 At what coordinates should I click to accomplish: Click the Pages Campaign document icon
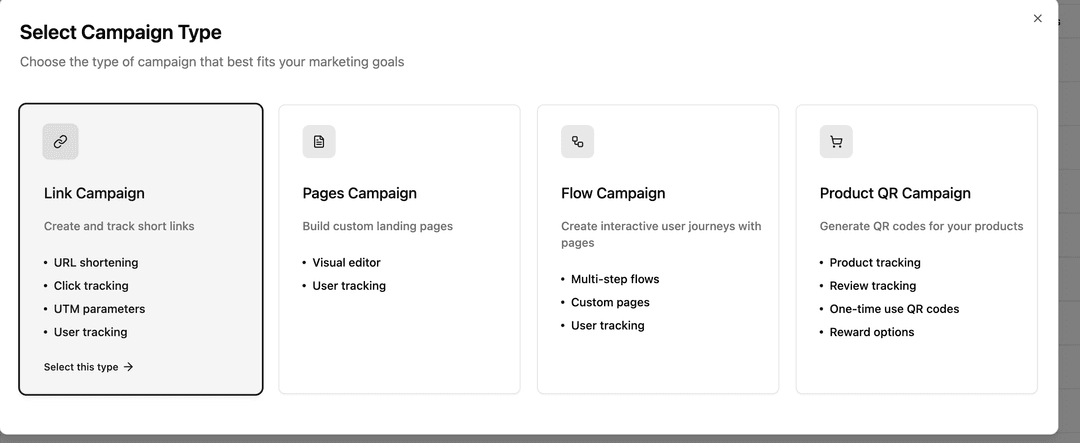[x=319, y=142]
